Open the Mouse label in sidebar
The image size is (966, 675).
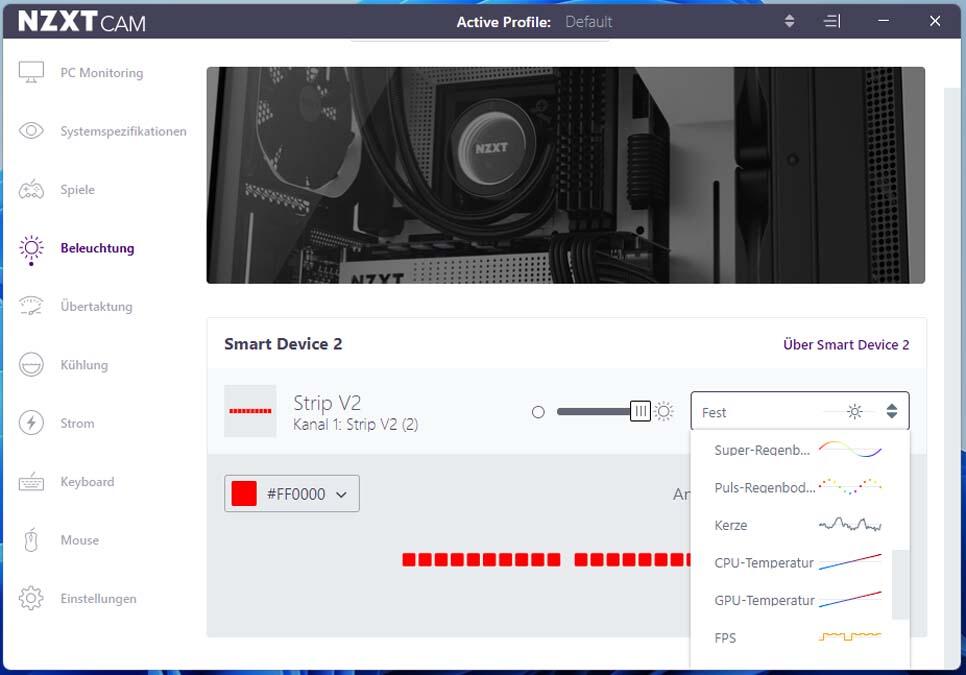(79, 540)
